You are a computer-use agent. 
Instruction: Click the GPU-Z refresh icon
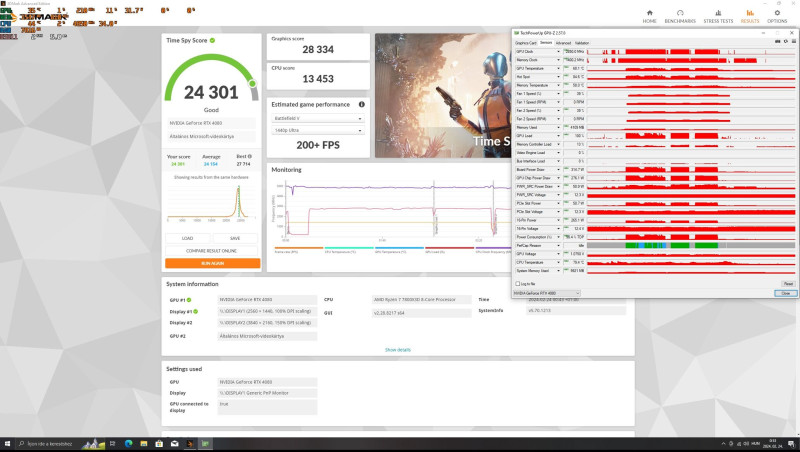(786, 41)
